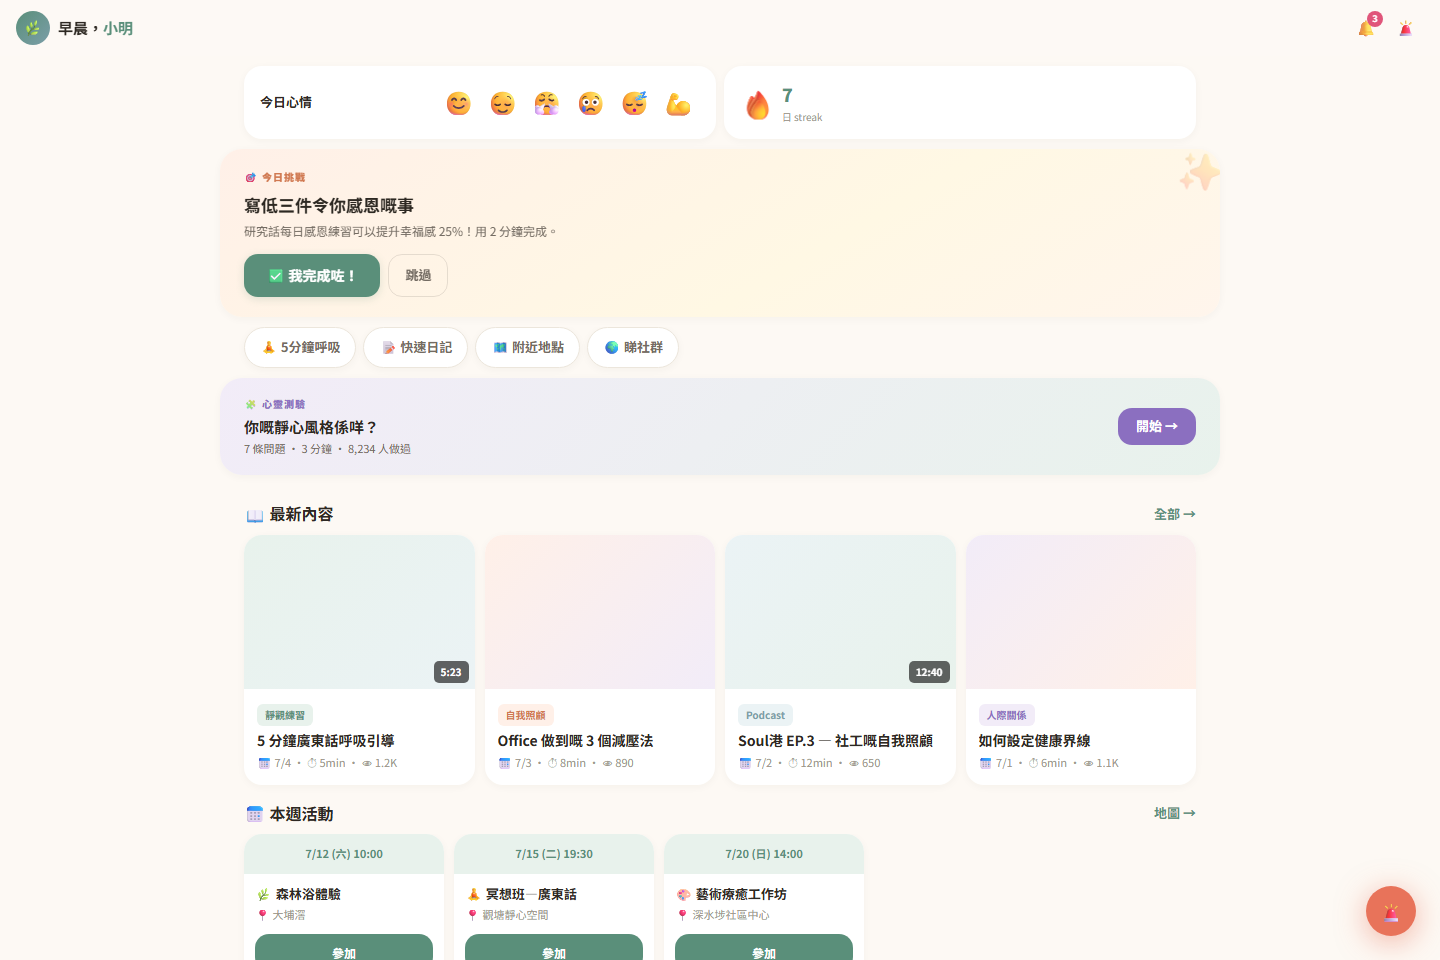Click 開始 → quiz button
Screen dimensions: 1440x960
1157,426
